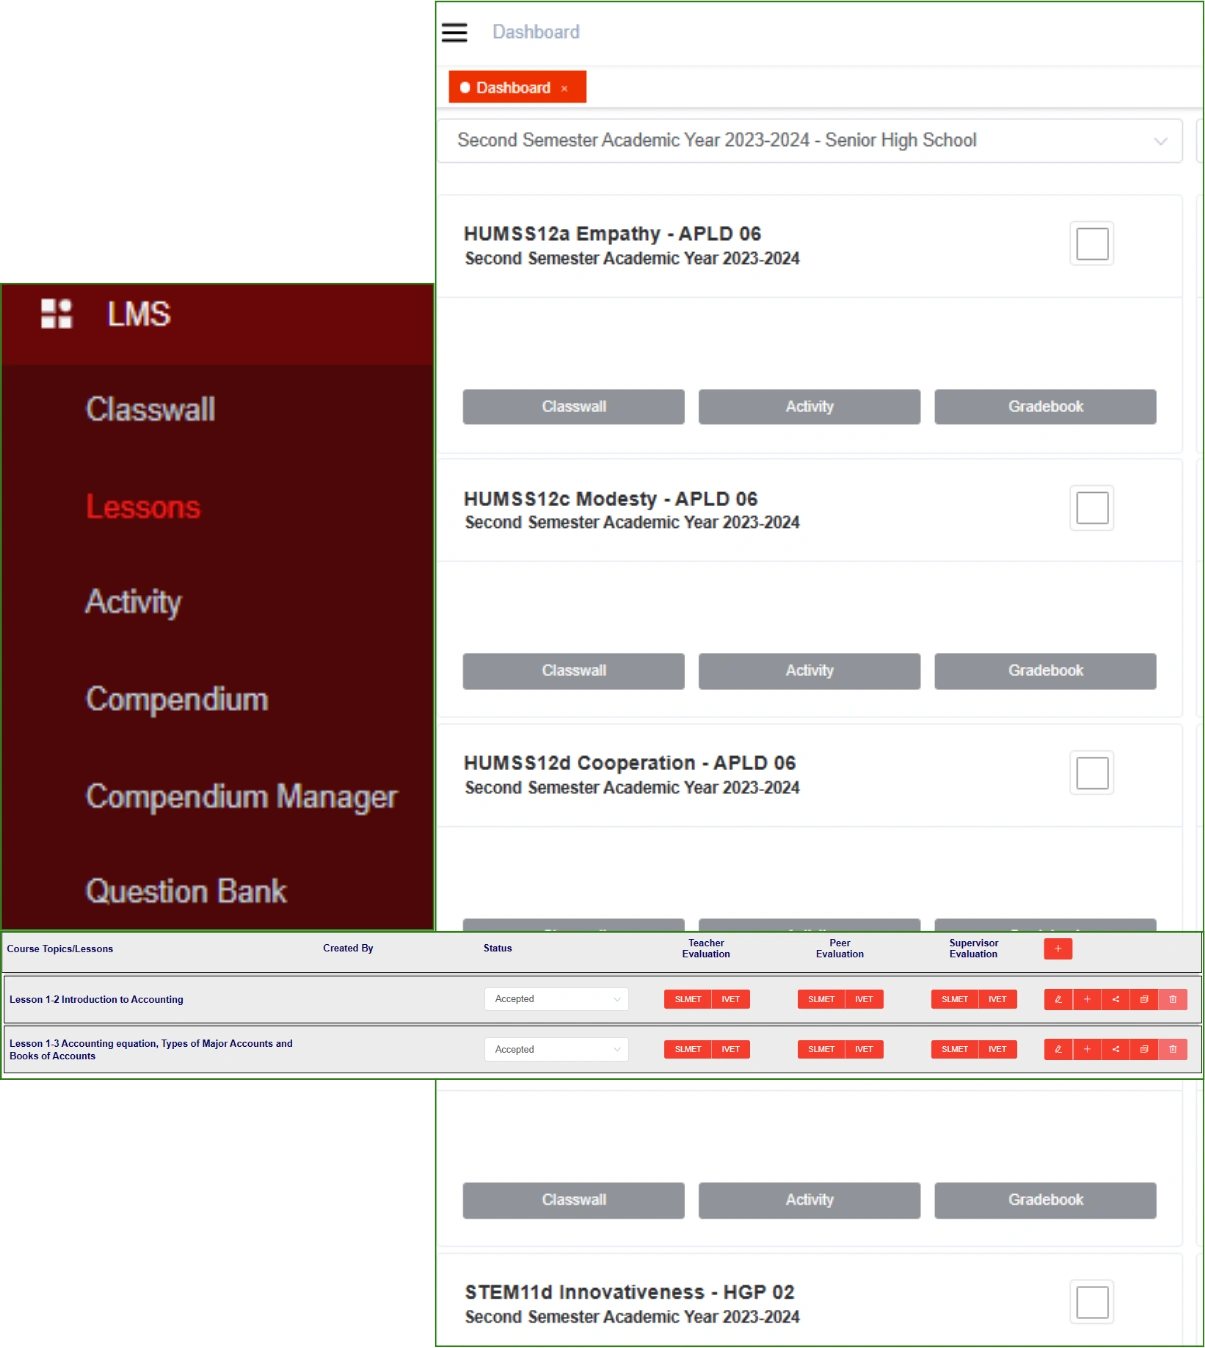Click the edit icon for Lesson 1-2
This screenshot has width=1205, height=1348.
coord(1058,999)
